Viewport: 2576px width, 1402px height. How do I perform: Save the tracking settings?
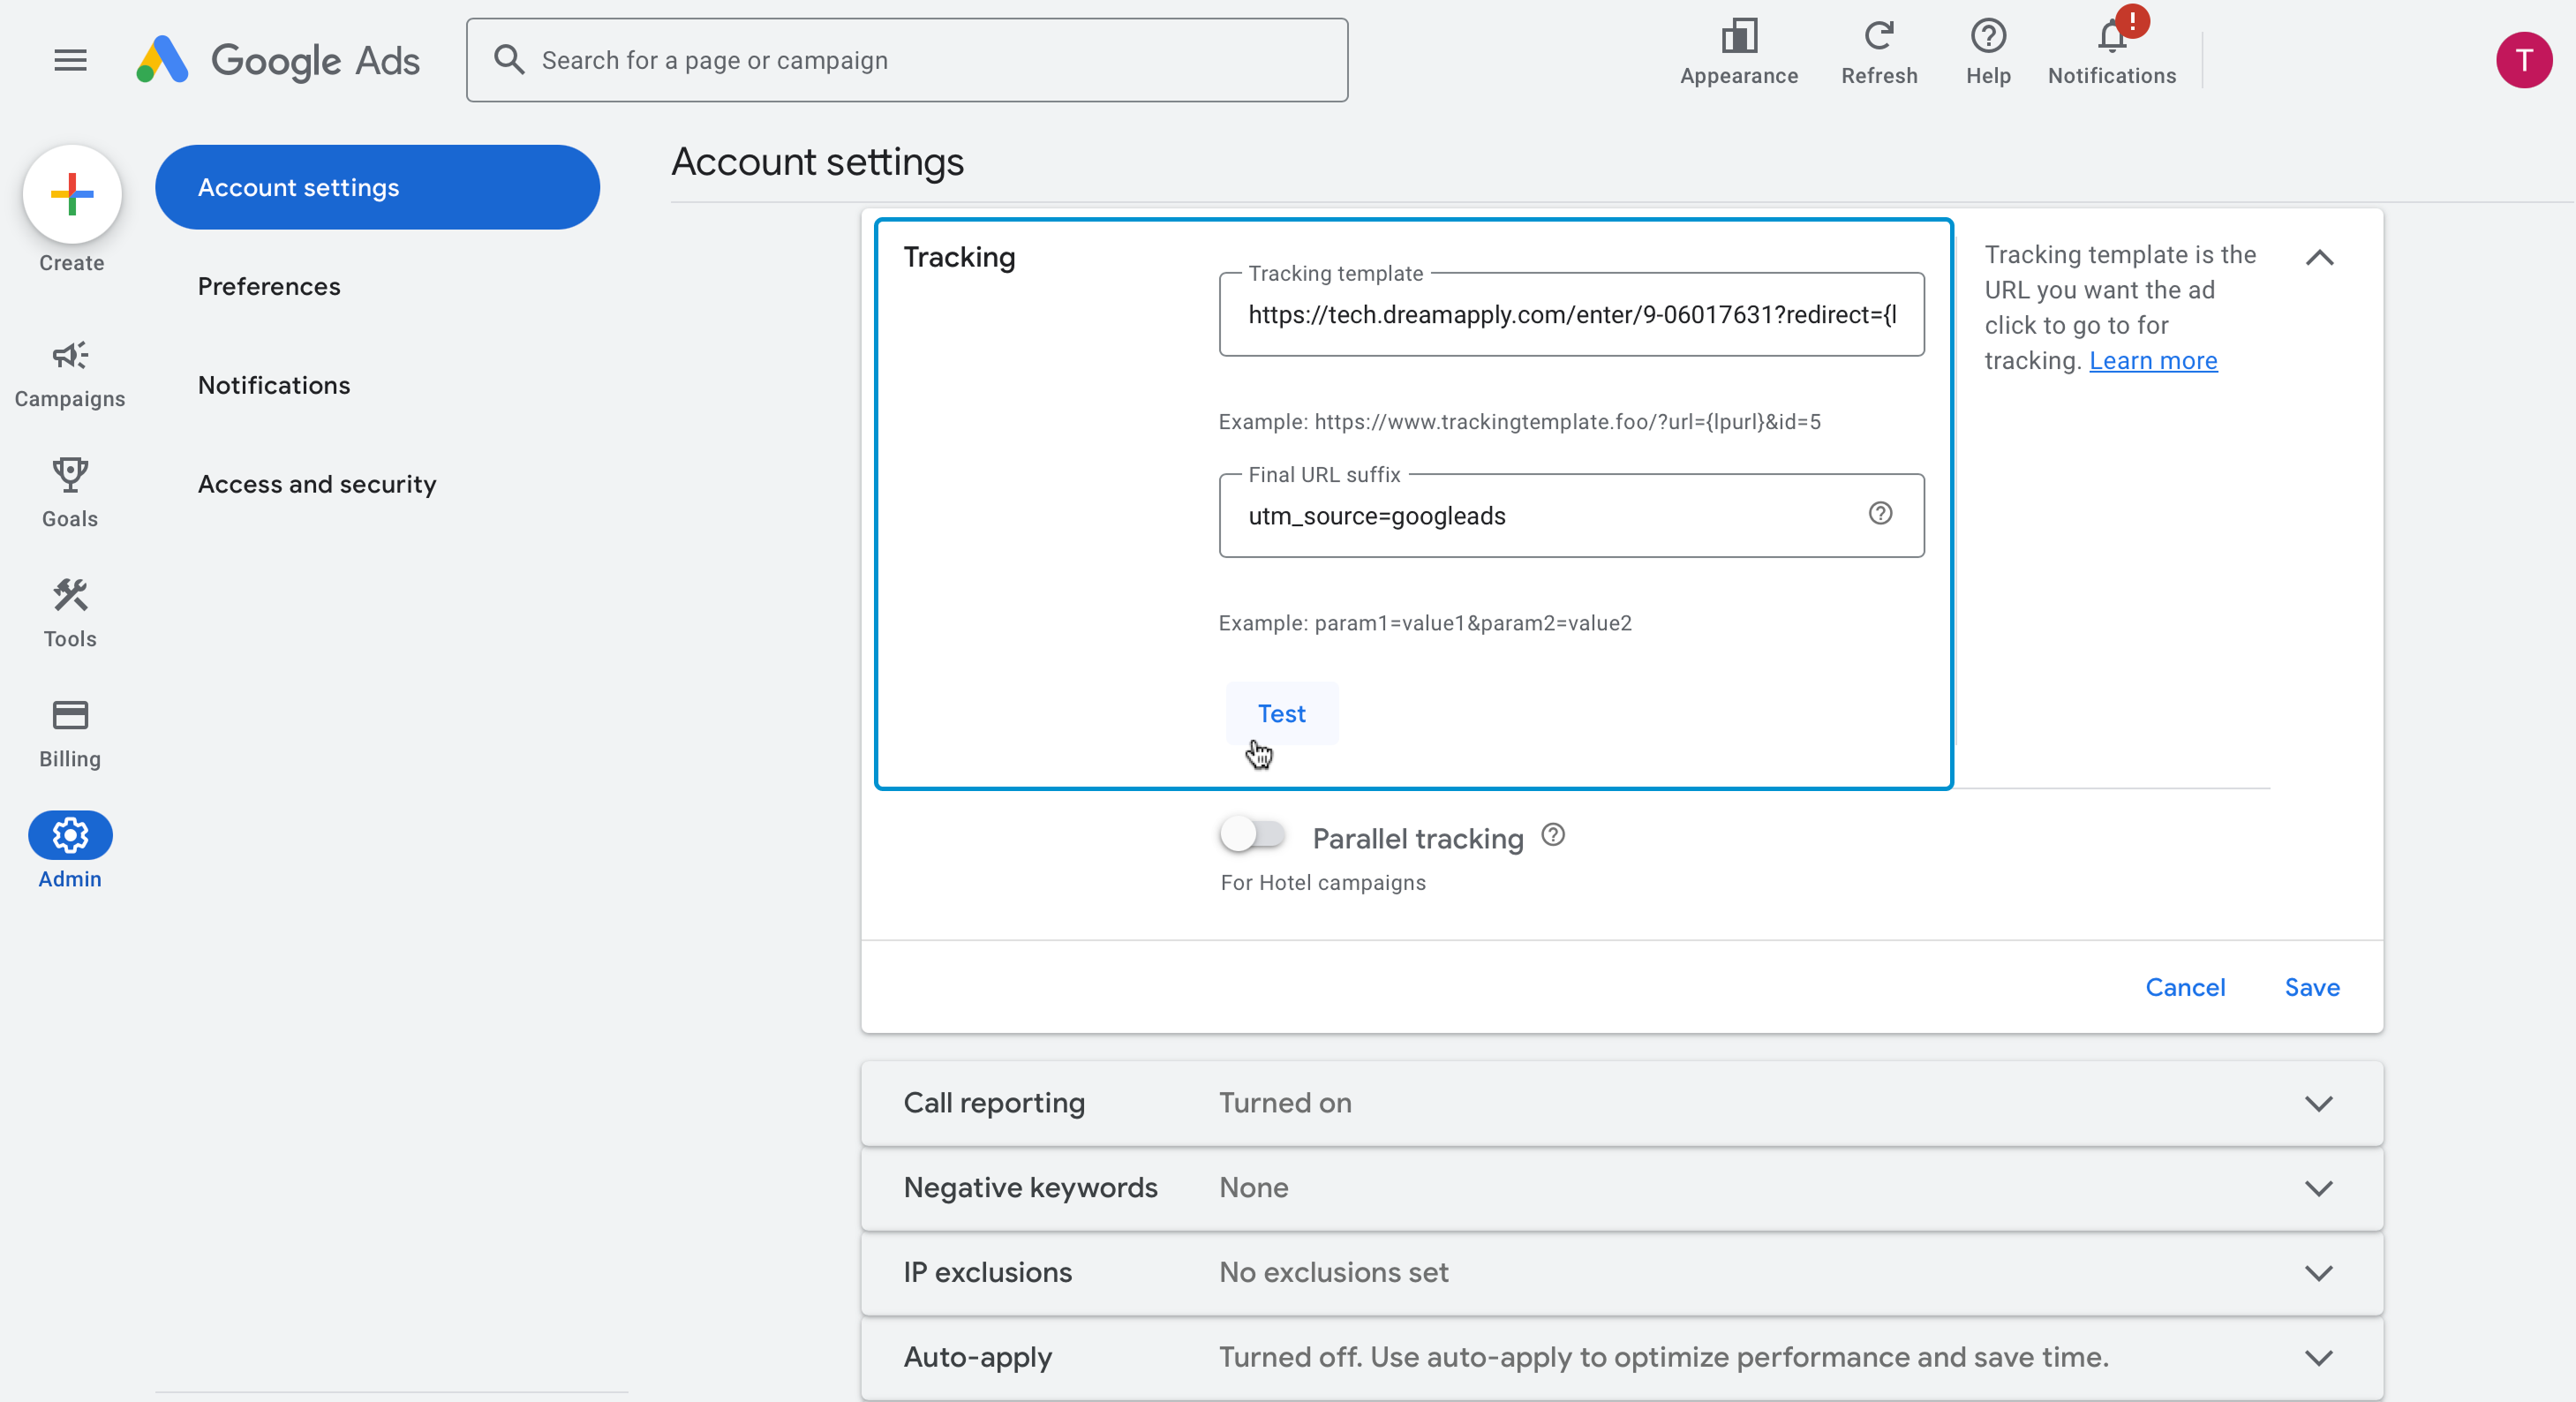[x=2312, y=988]
